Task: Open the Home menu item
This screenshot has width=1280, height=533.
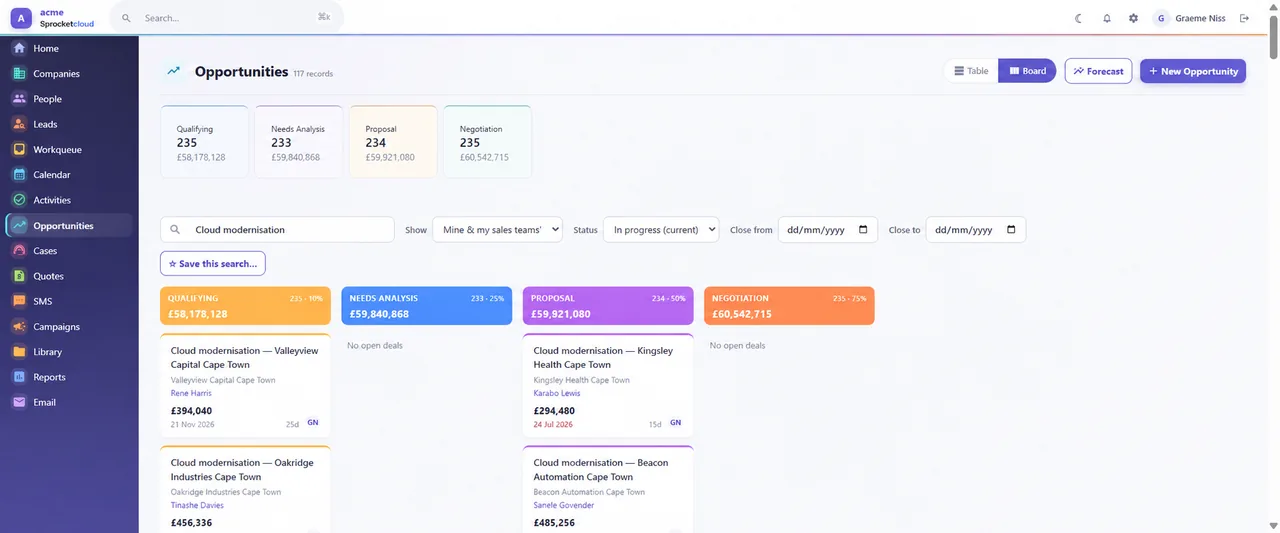Action: coord(69,48)
